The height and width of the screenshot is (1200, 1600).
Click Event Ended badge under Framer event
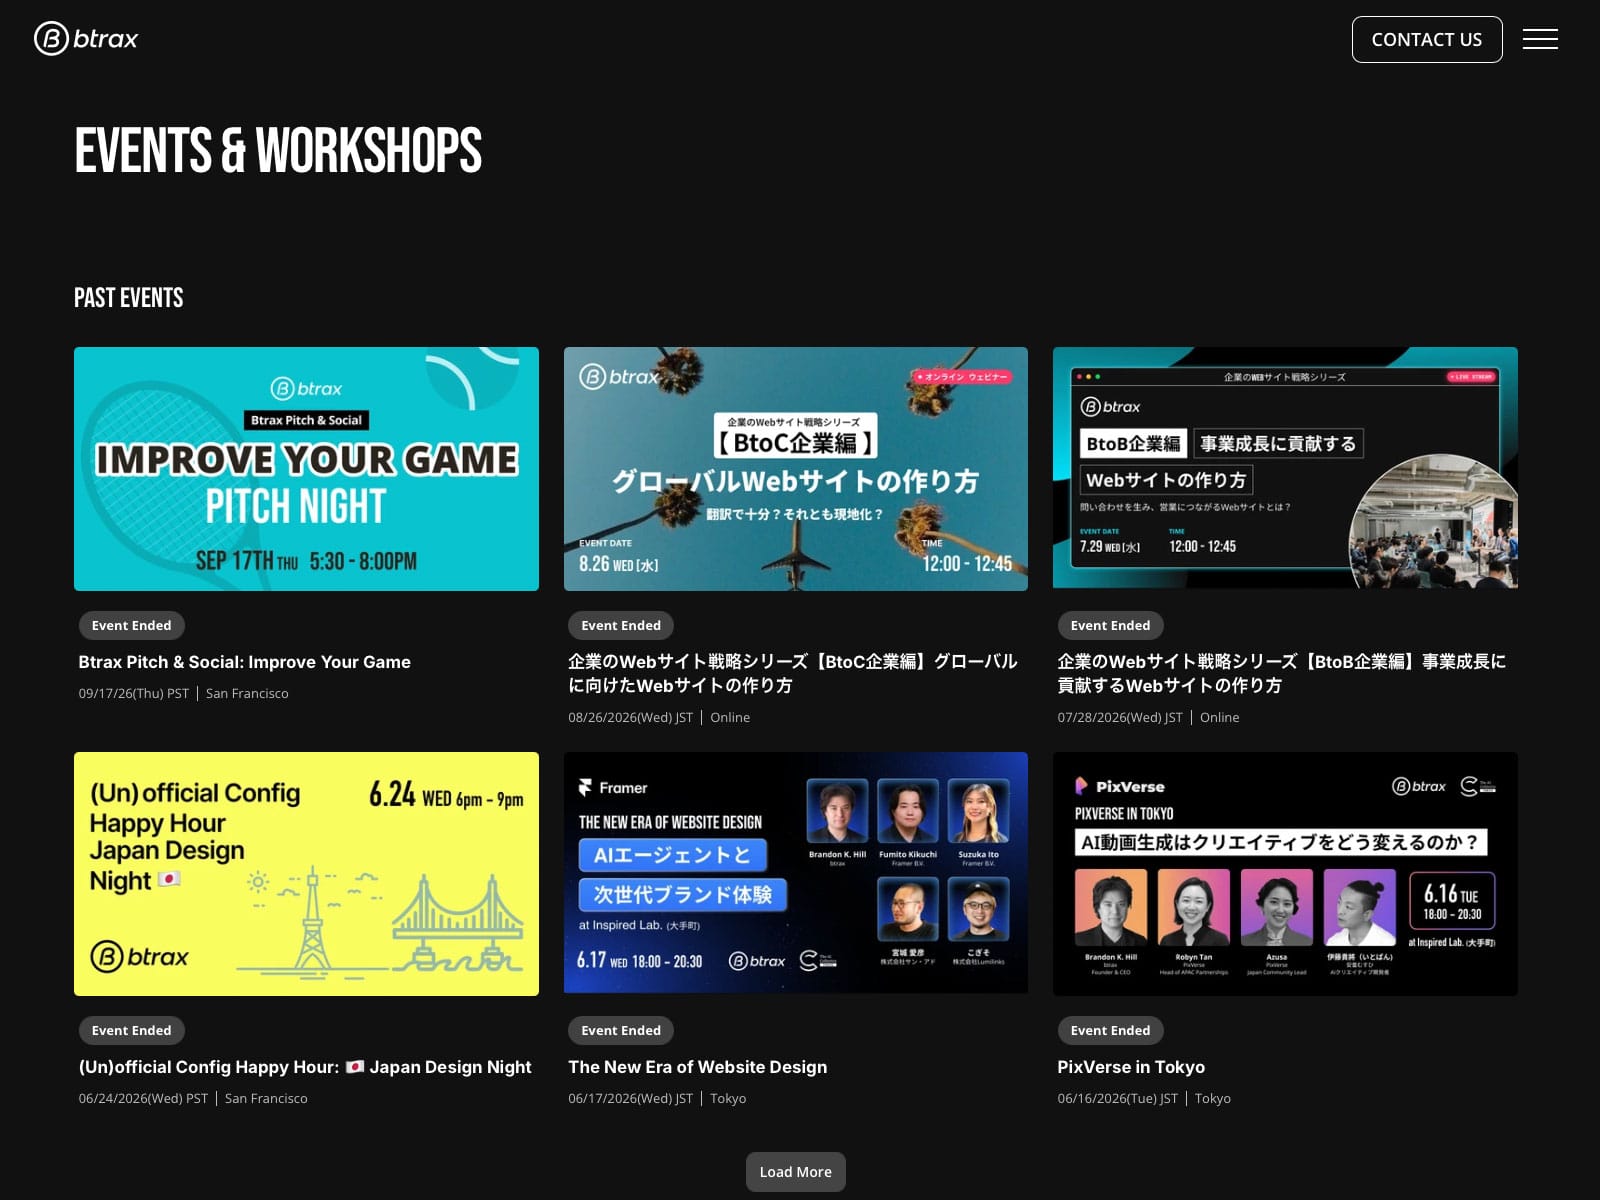pyautogui.click(x=621, y=1030)
